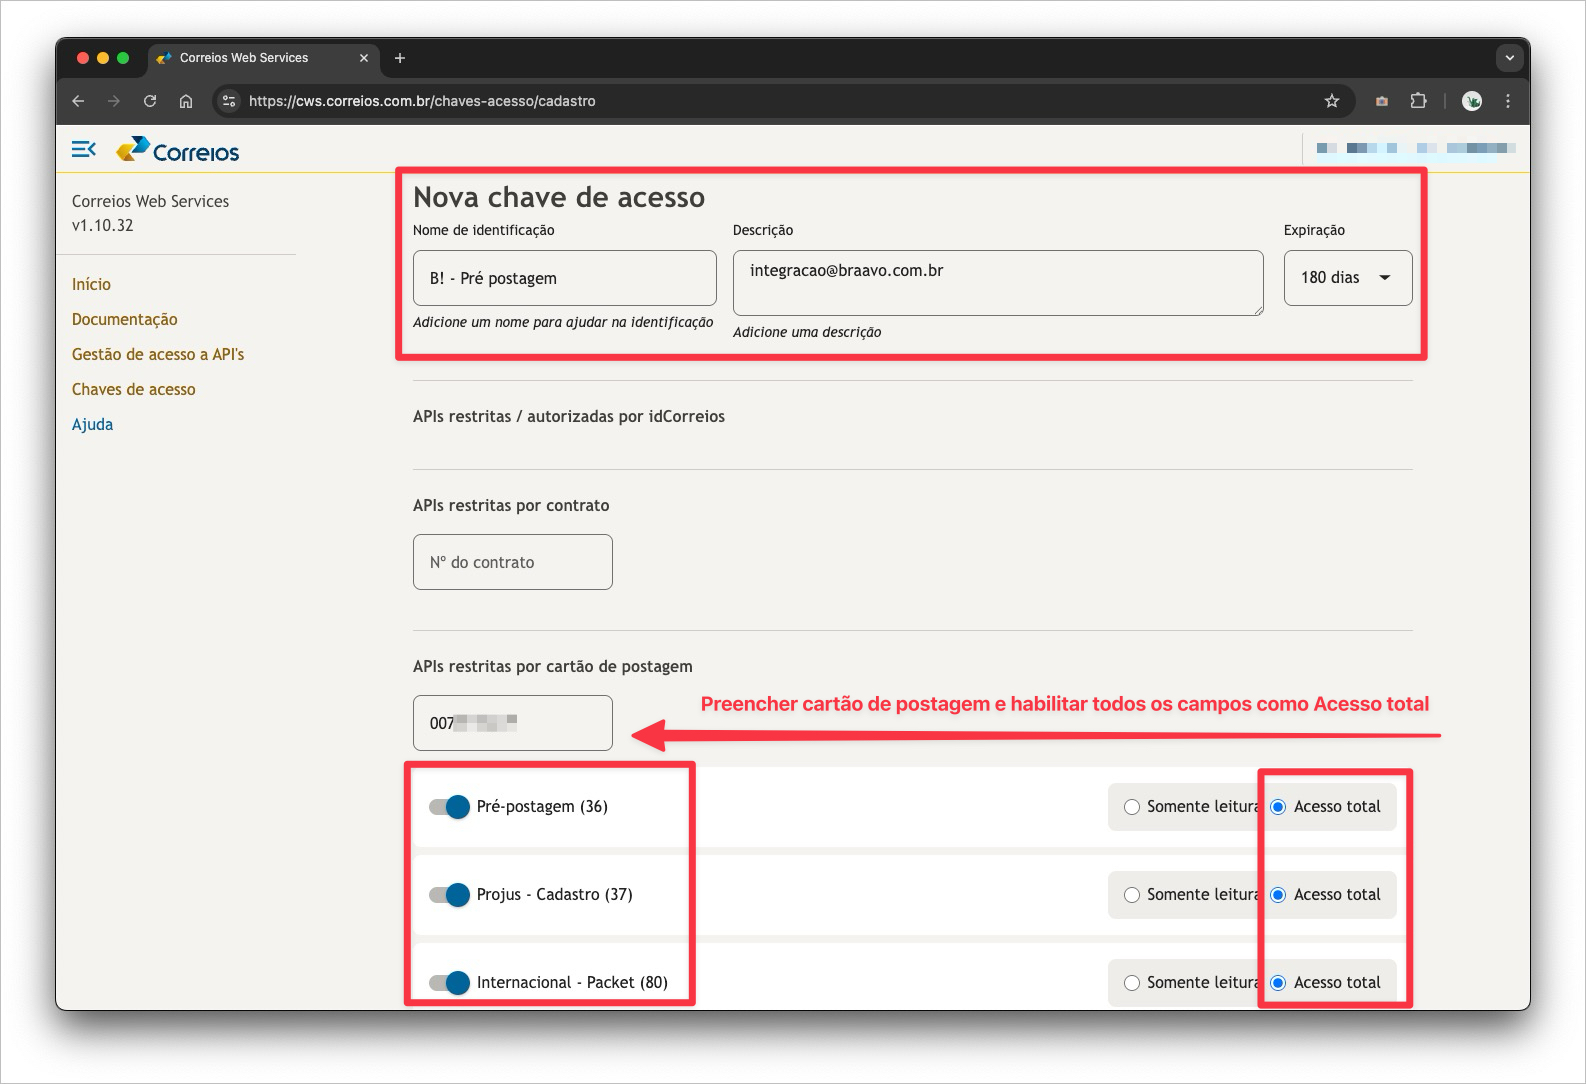Image resolution: width=1586 pixels, height=1084 pixels.
Task: Reload the page
Action: pyautogui.click(x=150, y=101)
